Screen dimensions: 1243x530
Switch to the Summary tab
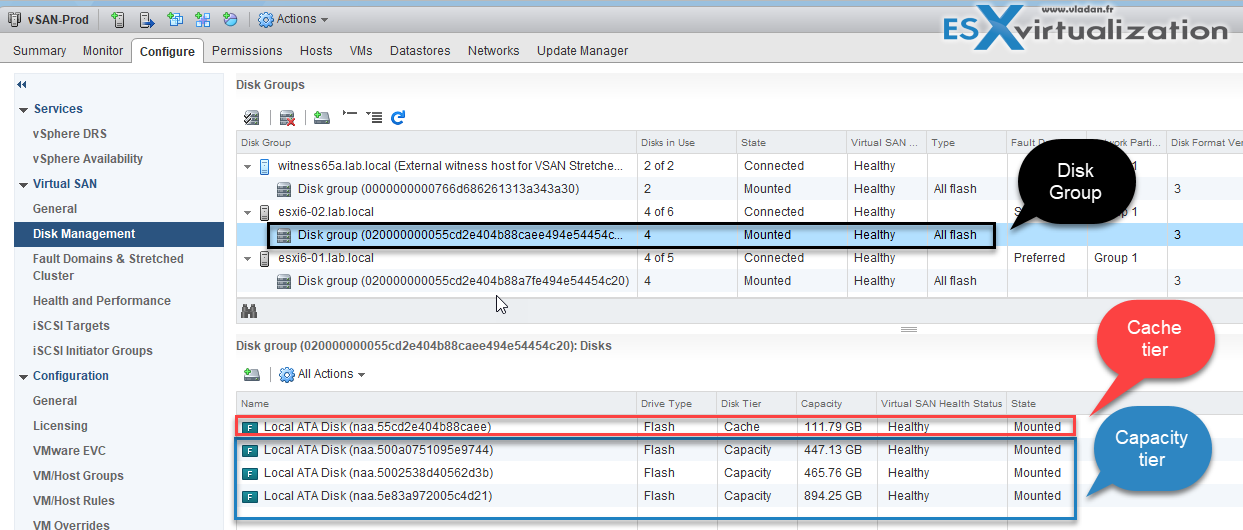click(40, 51)
